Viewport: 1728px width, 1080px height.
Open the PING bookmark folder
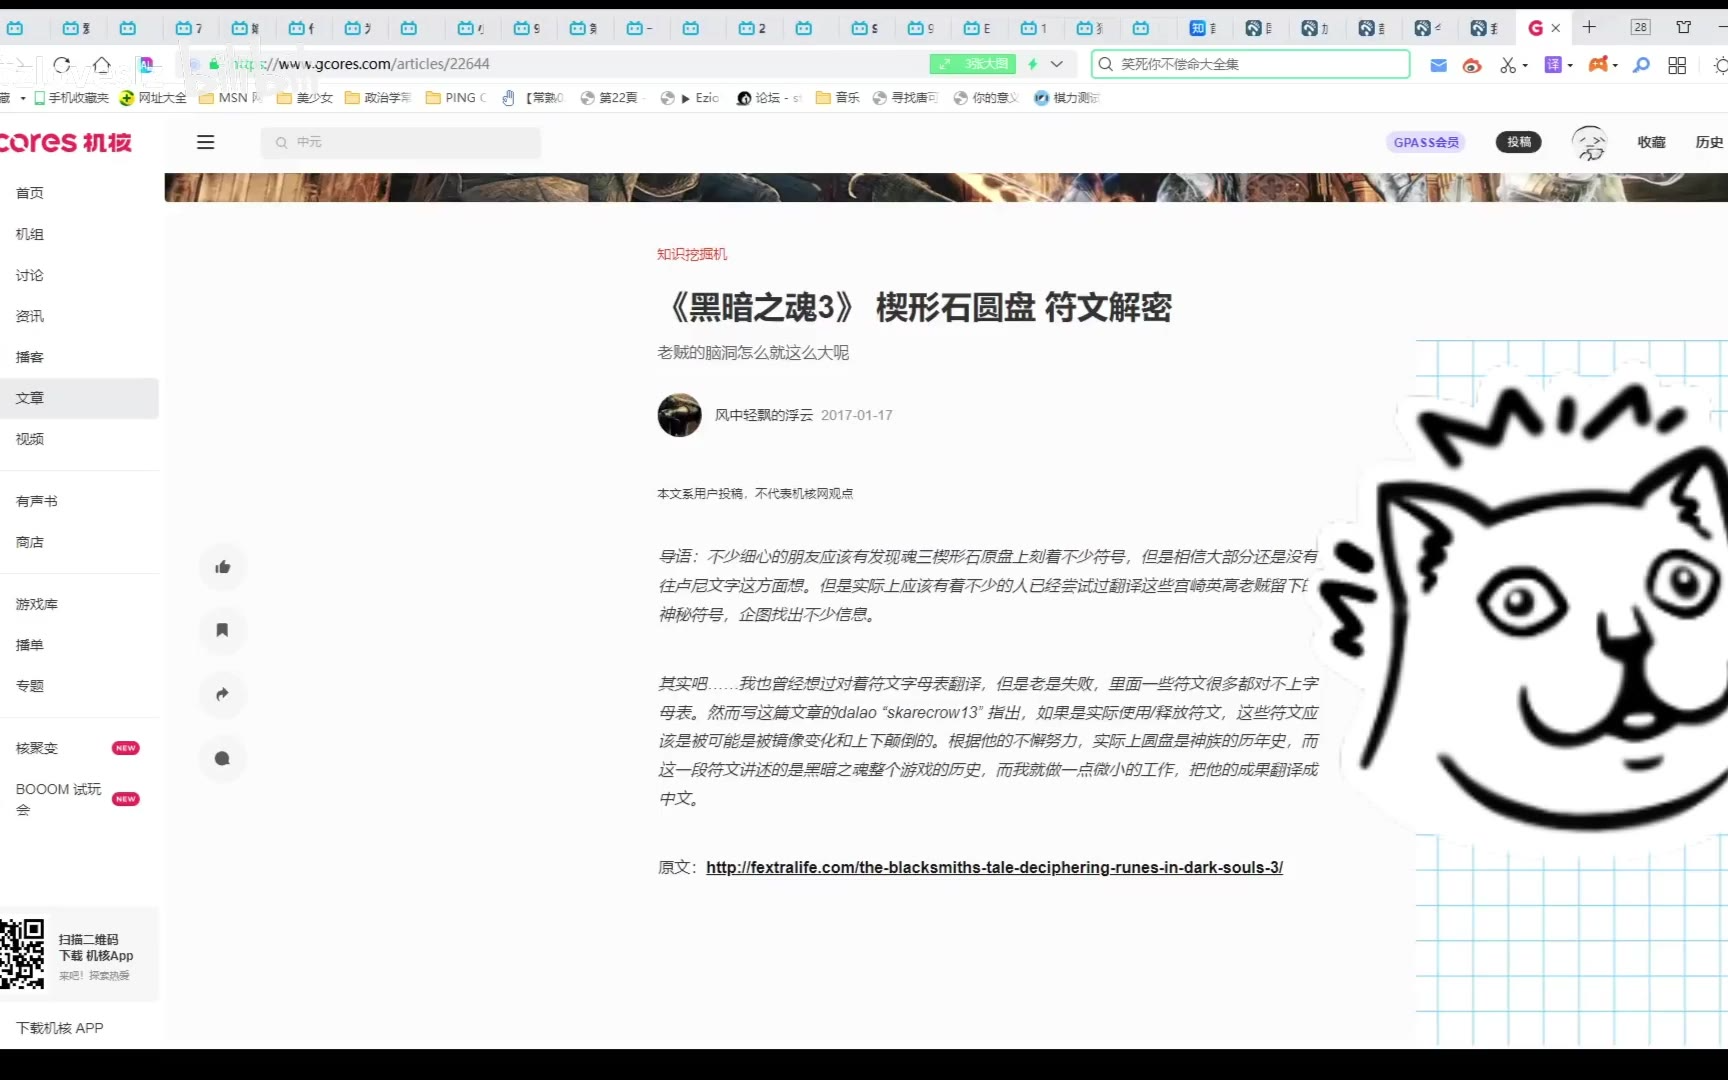tap(456, 98)
